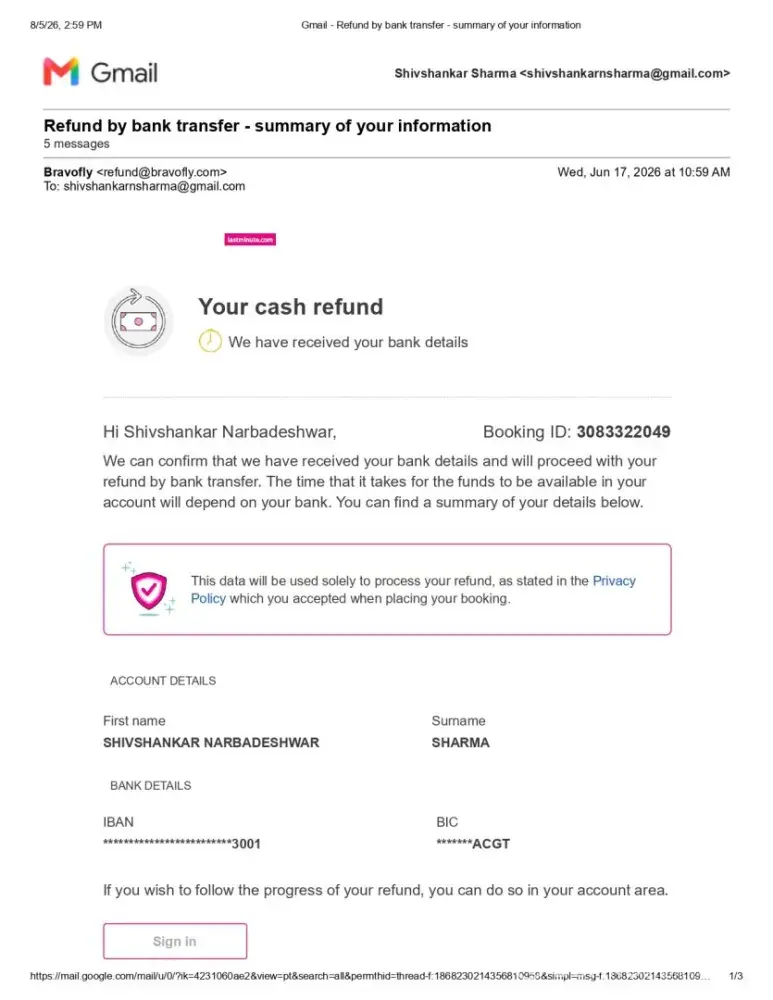Click the cash refund banknote icon
The width and height of the screenshot is (773, 1000).
138,321
